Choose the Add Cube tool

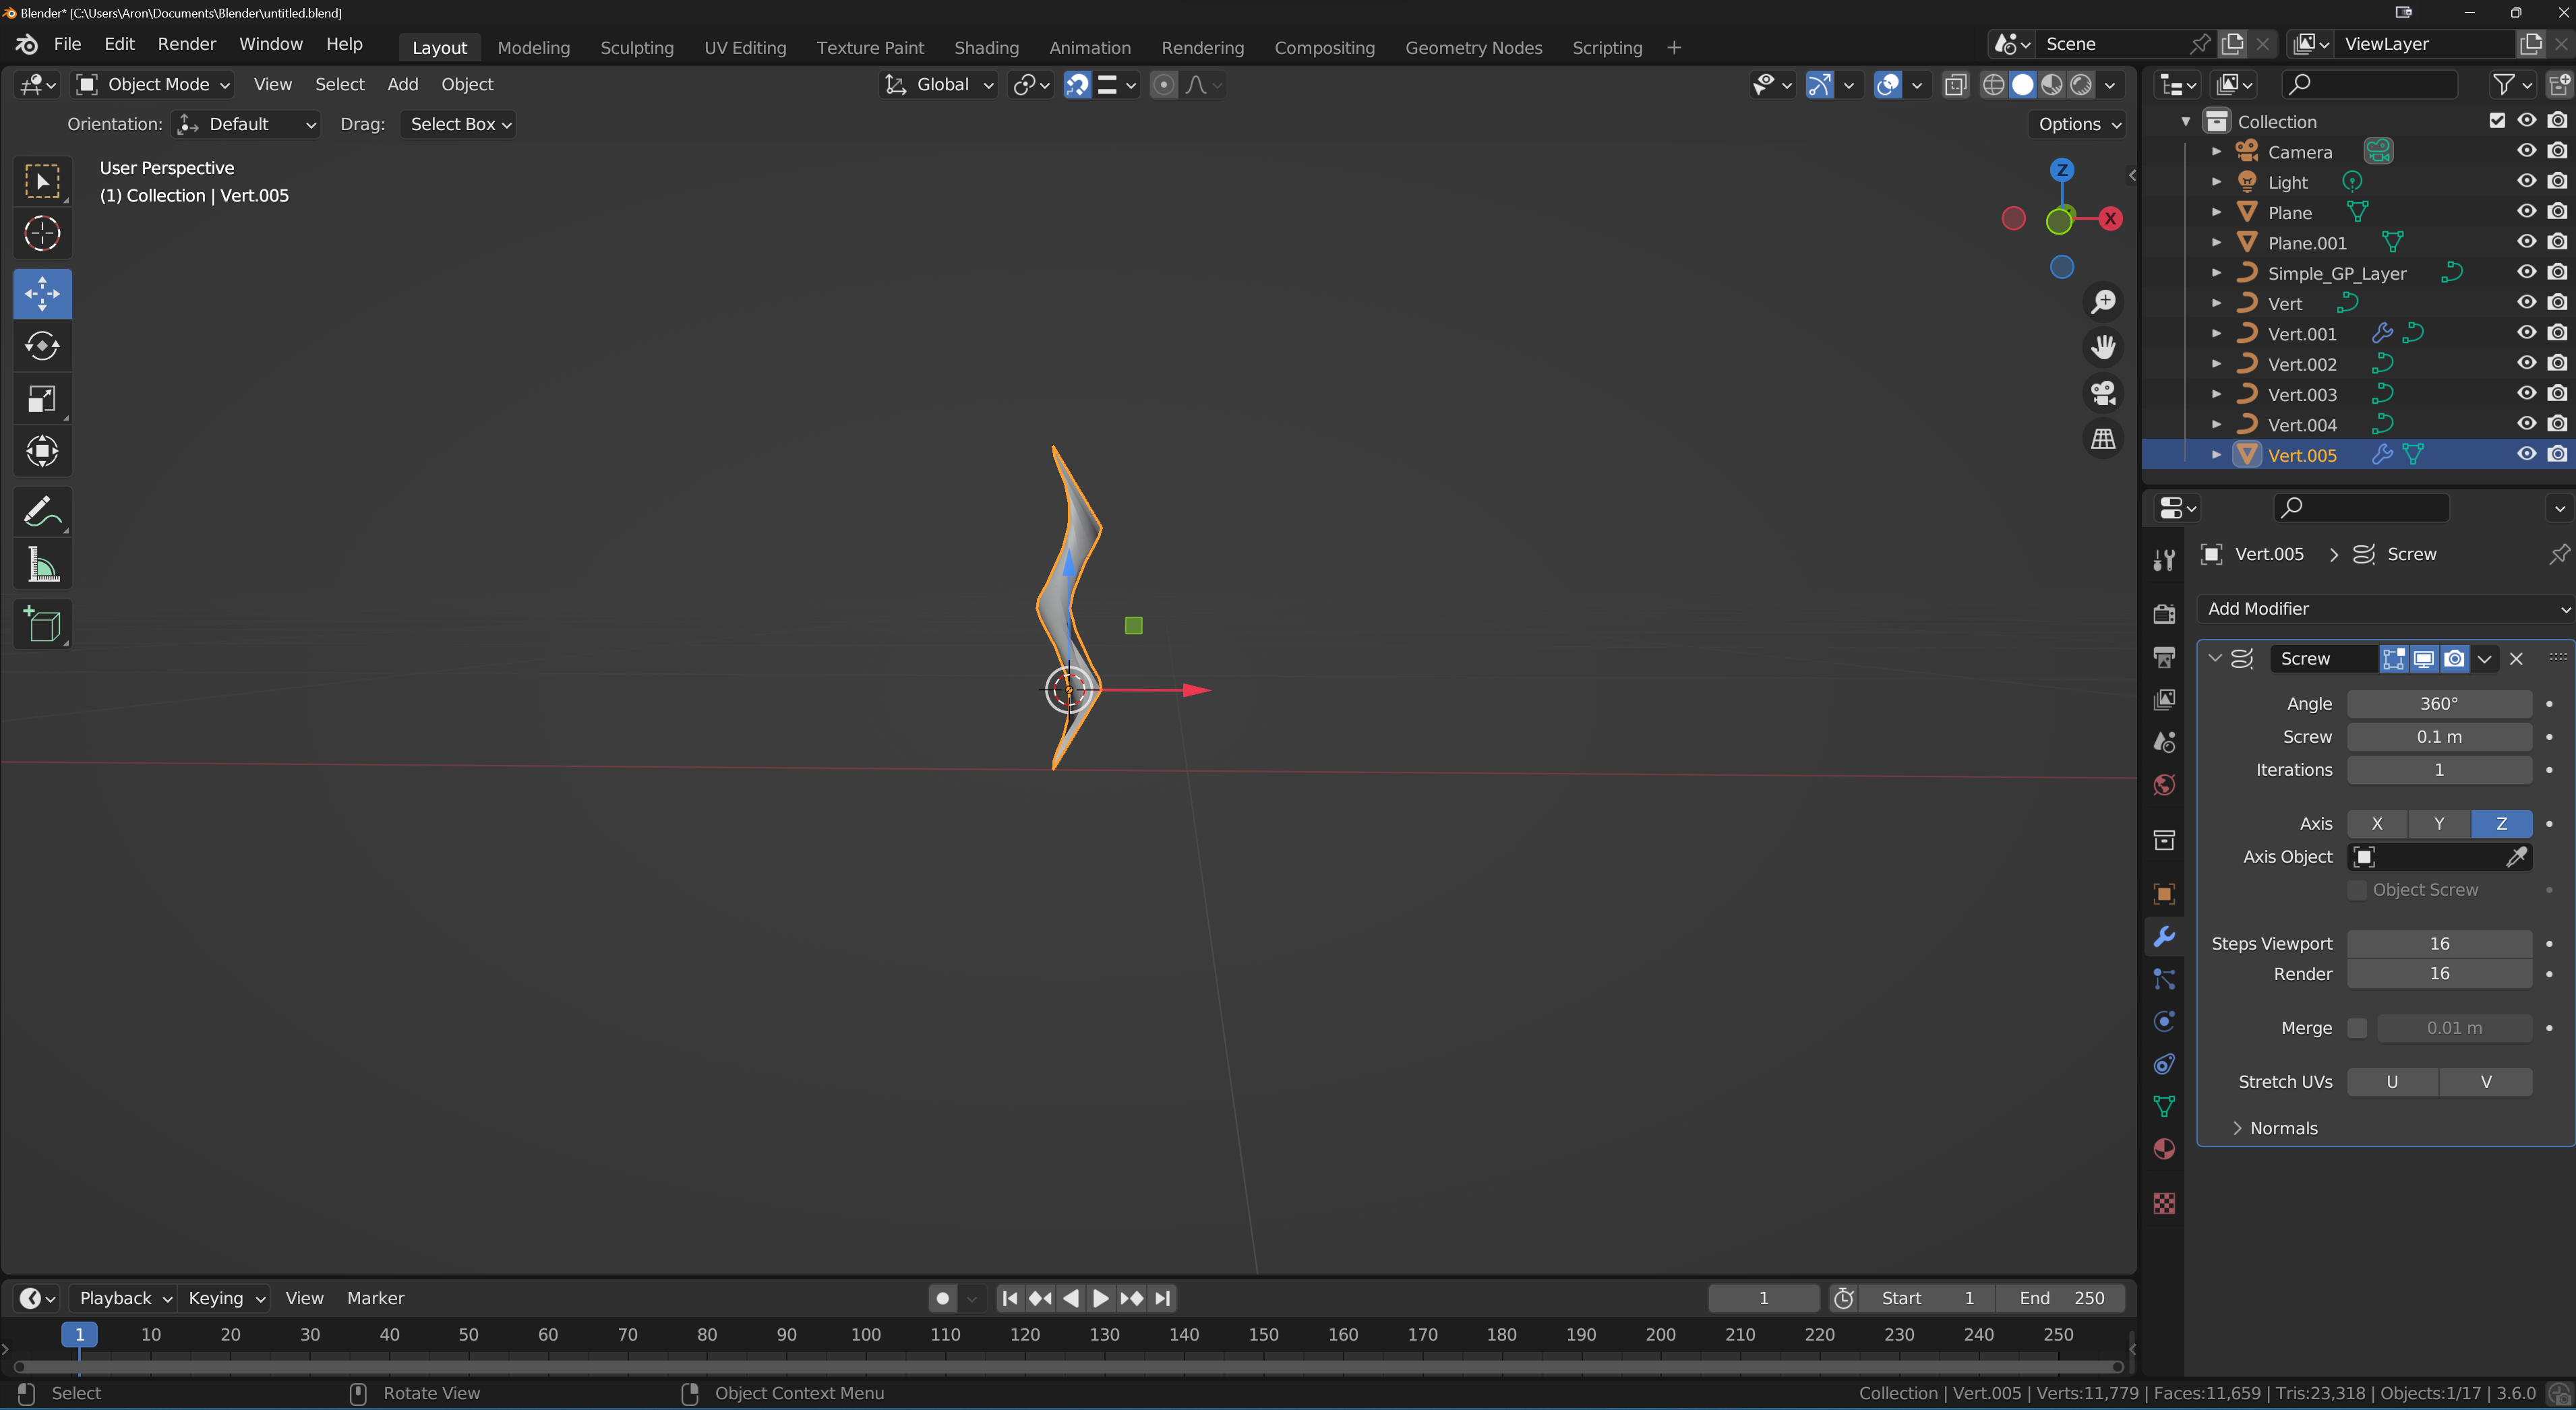pyautogui.click(x=42, y=625)
